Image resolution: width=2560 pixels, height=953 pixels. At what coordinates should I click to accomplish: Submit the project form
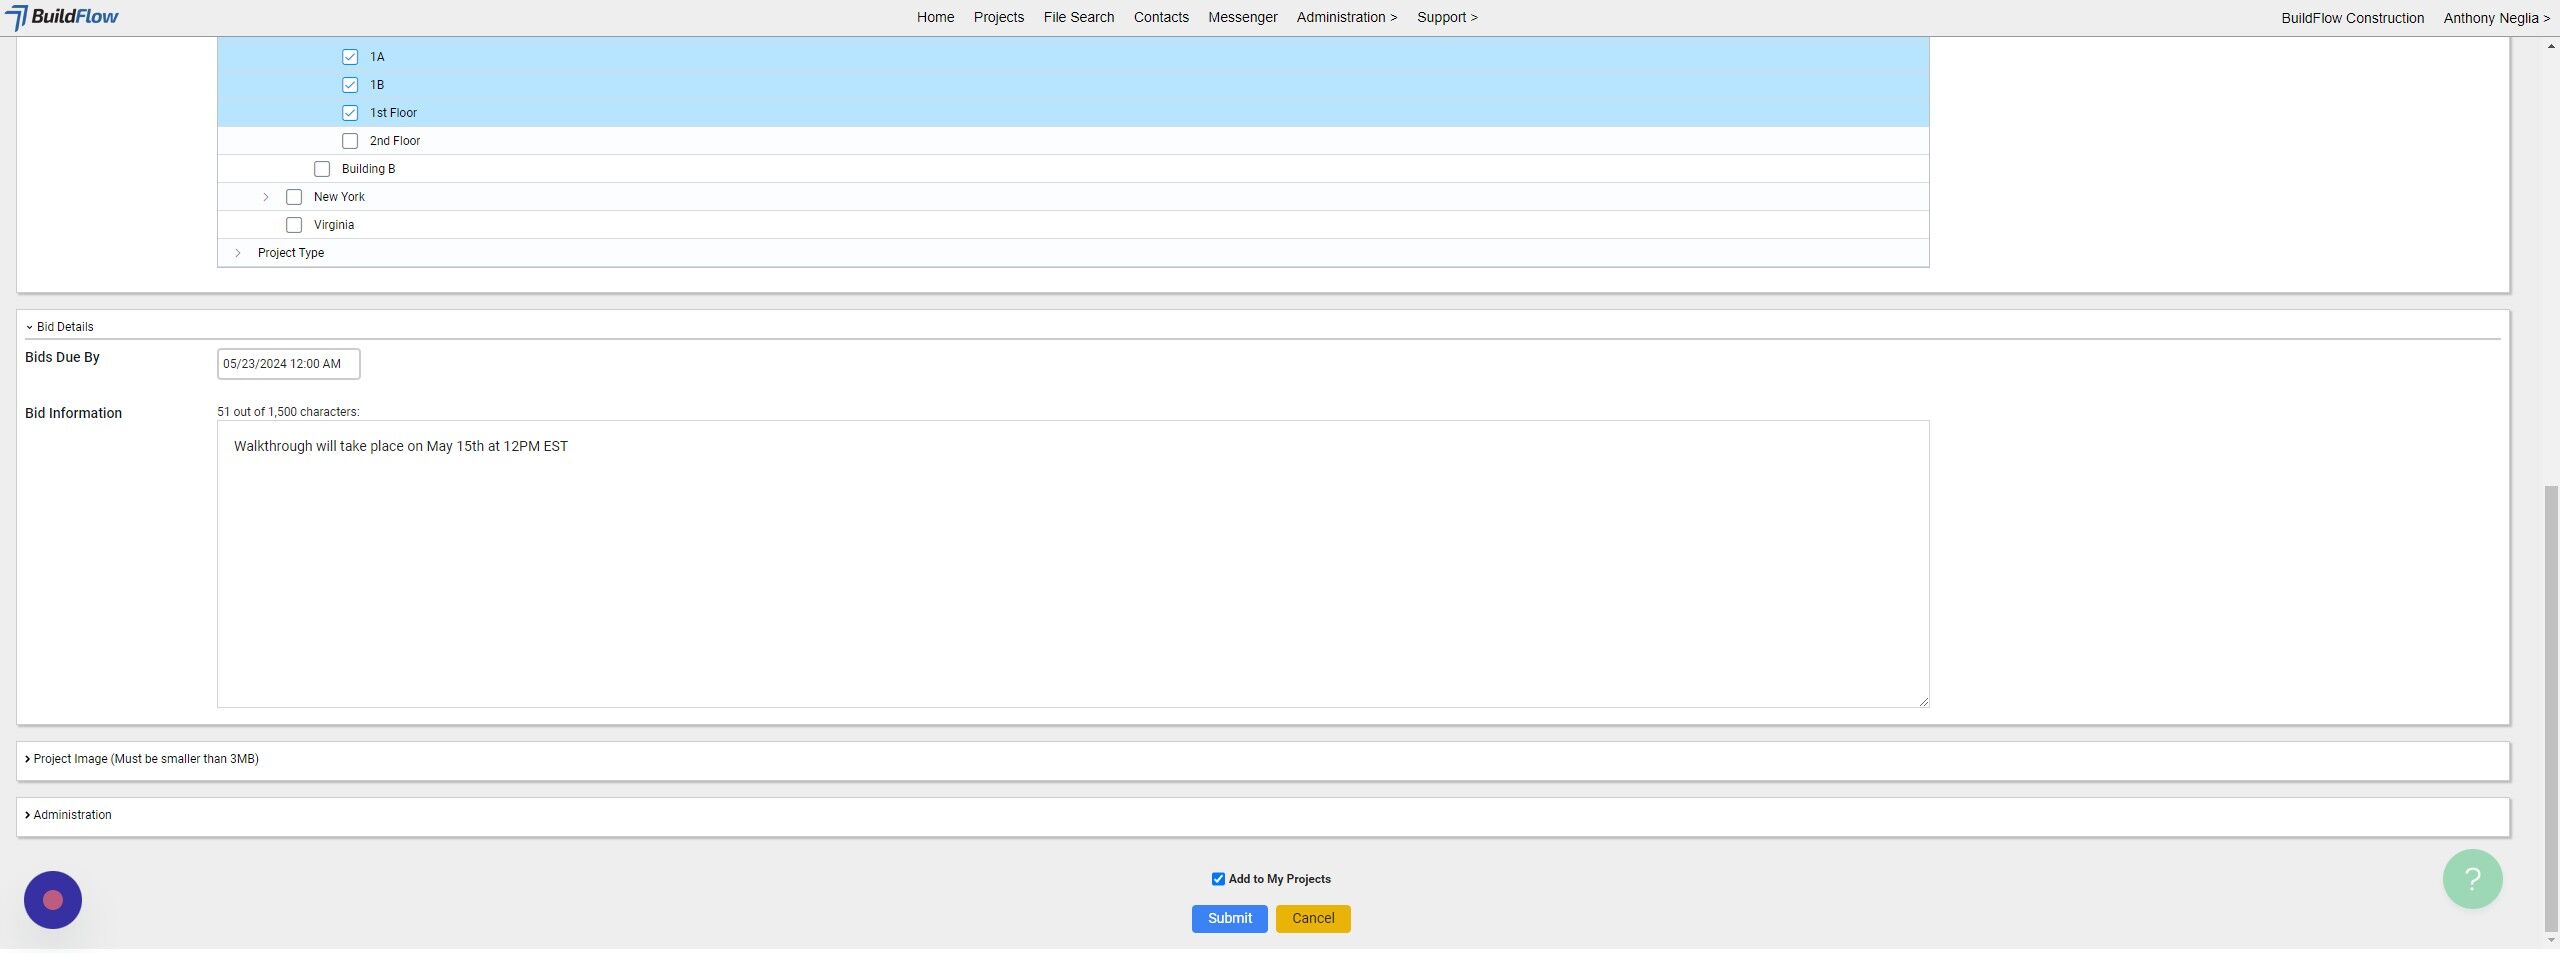1229,919
